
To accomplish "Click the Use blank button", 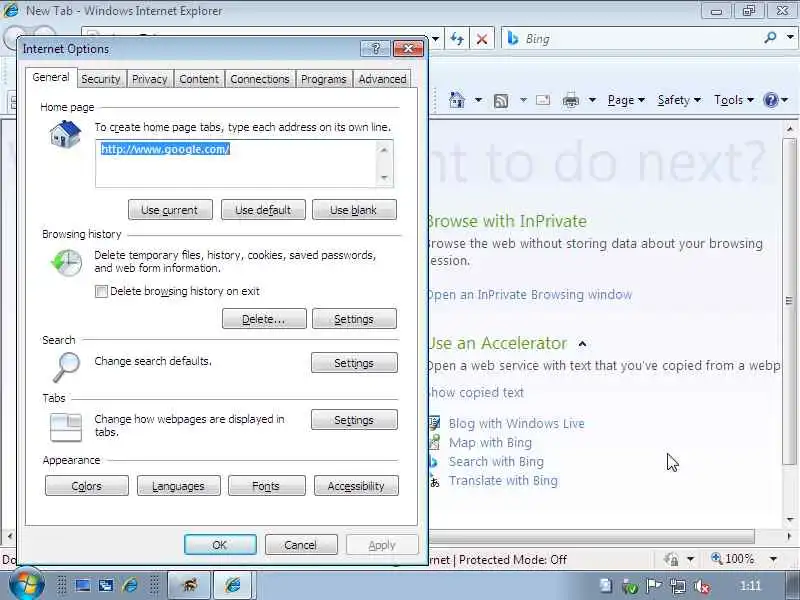I will 354,210.
